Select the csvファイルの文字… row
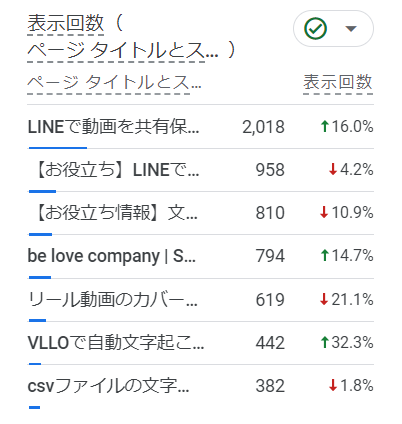 (200, 386)
